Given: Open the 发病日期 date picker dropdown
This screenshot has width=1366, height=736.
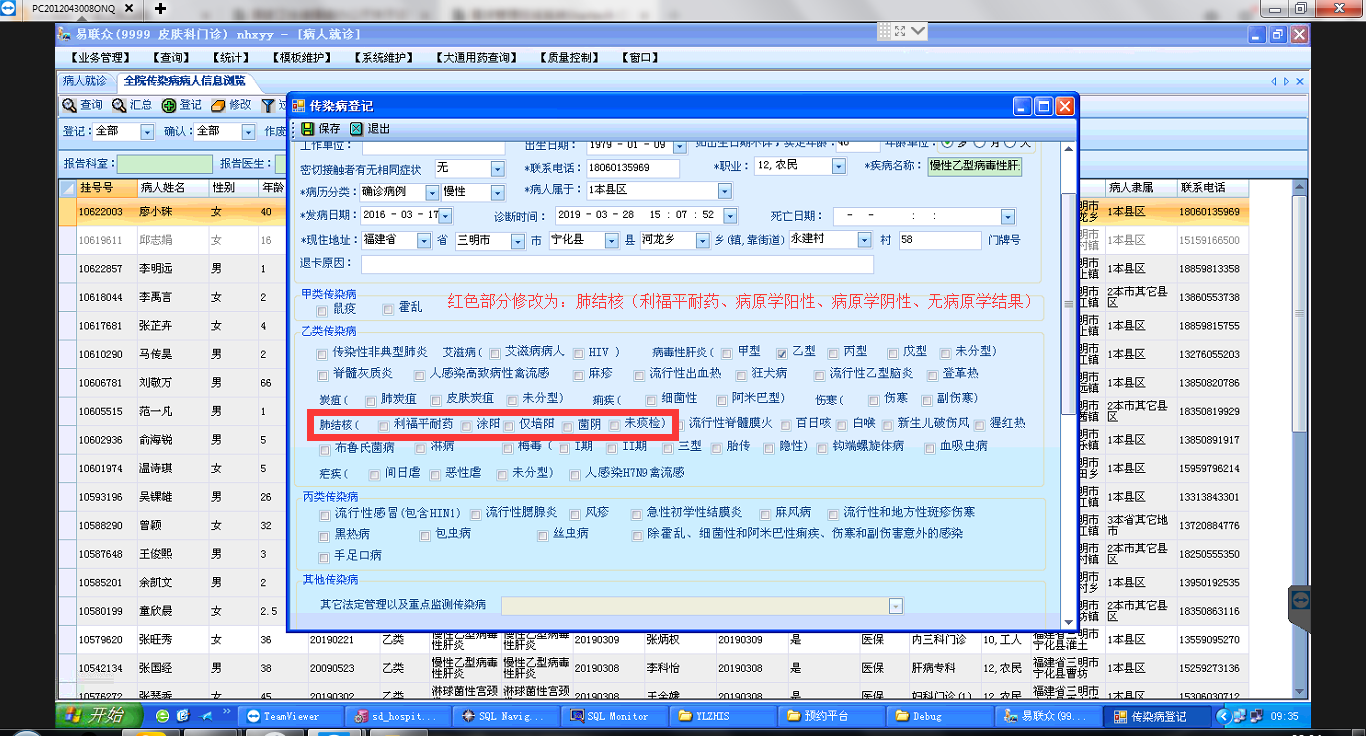Looking at the screenshot, I should (x=445, y=216).
